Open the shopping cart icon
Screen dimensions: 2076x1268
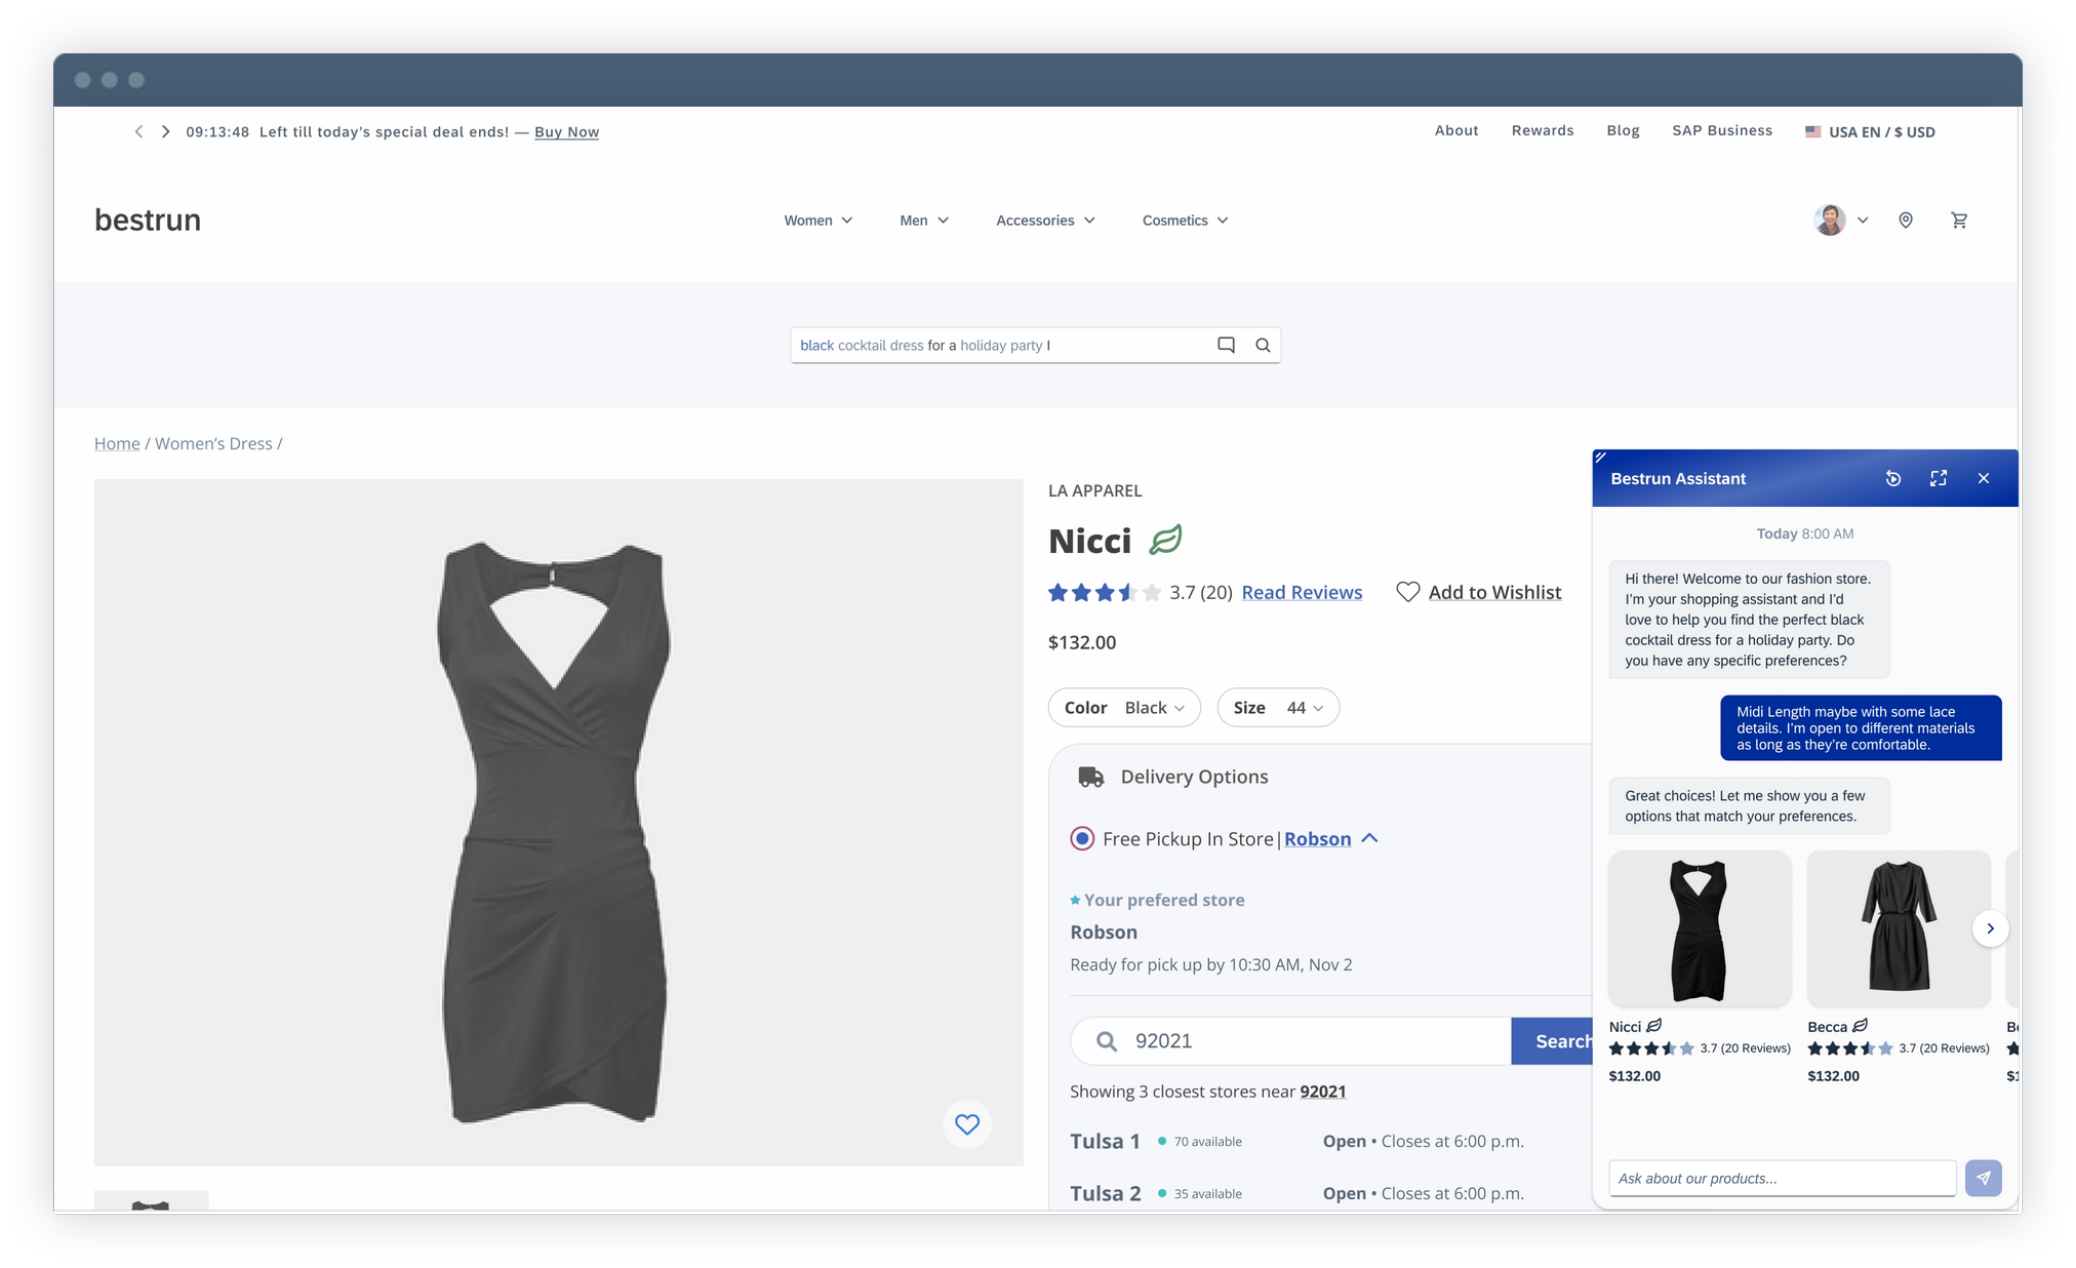[x=1959, y=220]
